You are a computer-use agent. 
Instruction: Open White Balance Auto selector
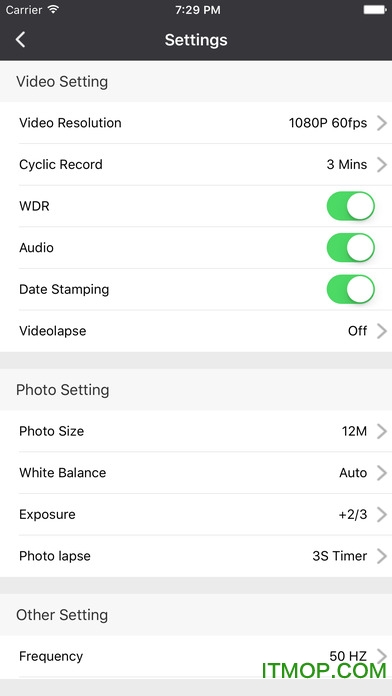(x=196, y=473)
